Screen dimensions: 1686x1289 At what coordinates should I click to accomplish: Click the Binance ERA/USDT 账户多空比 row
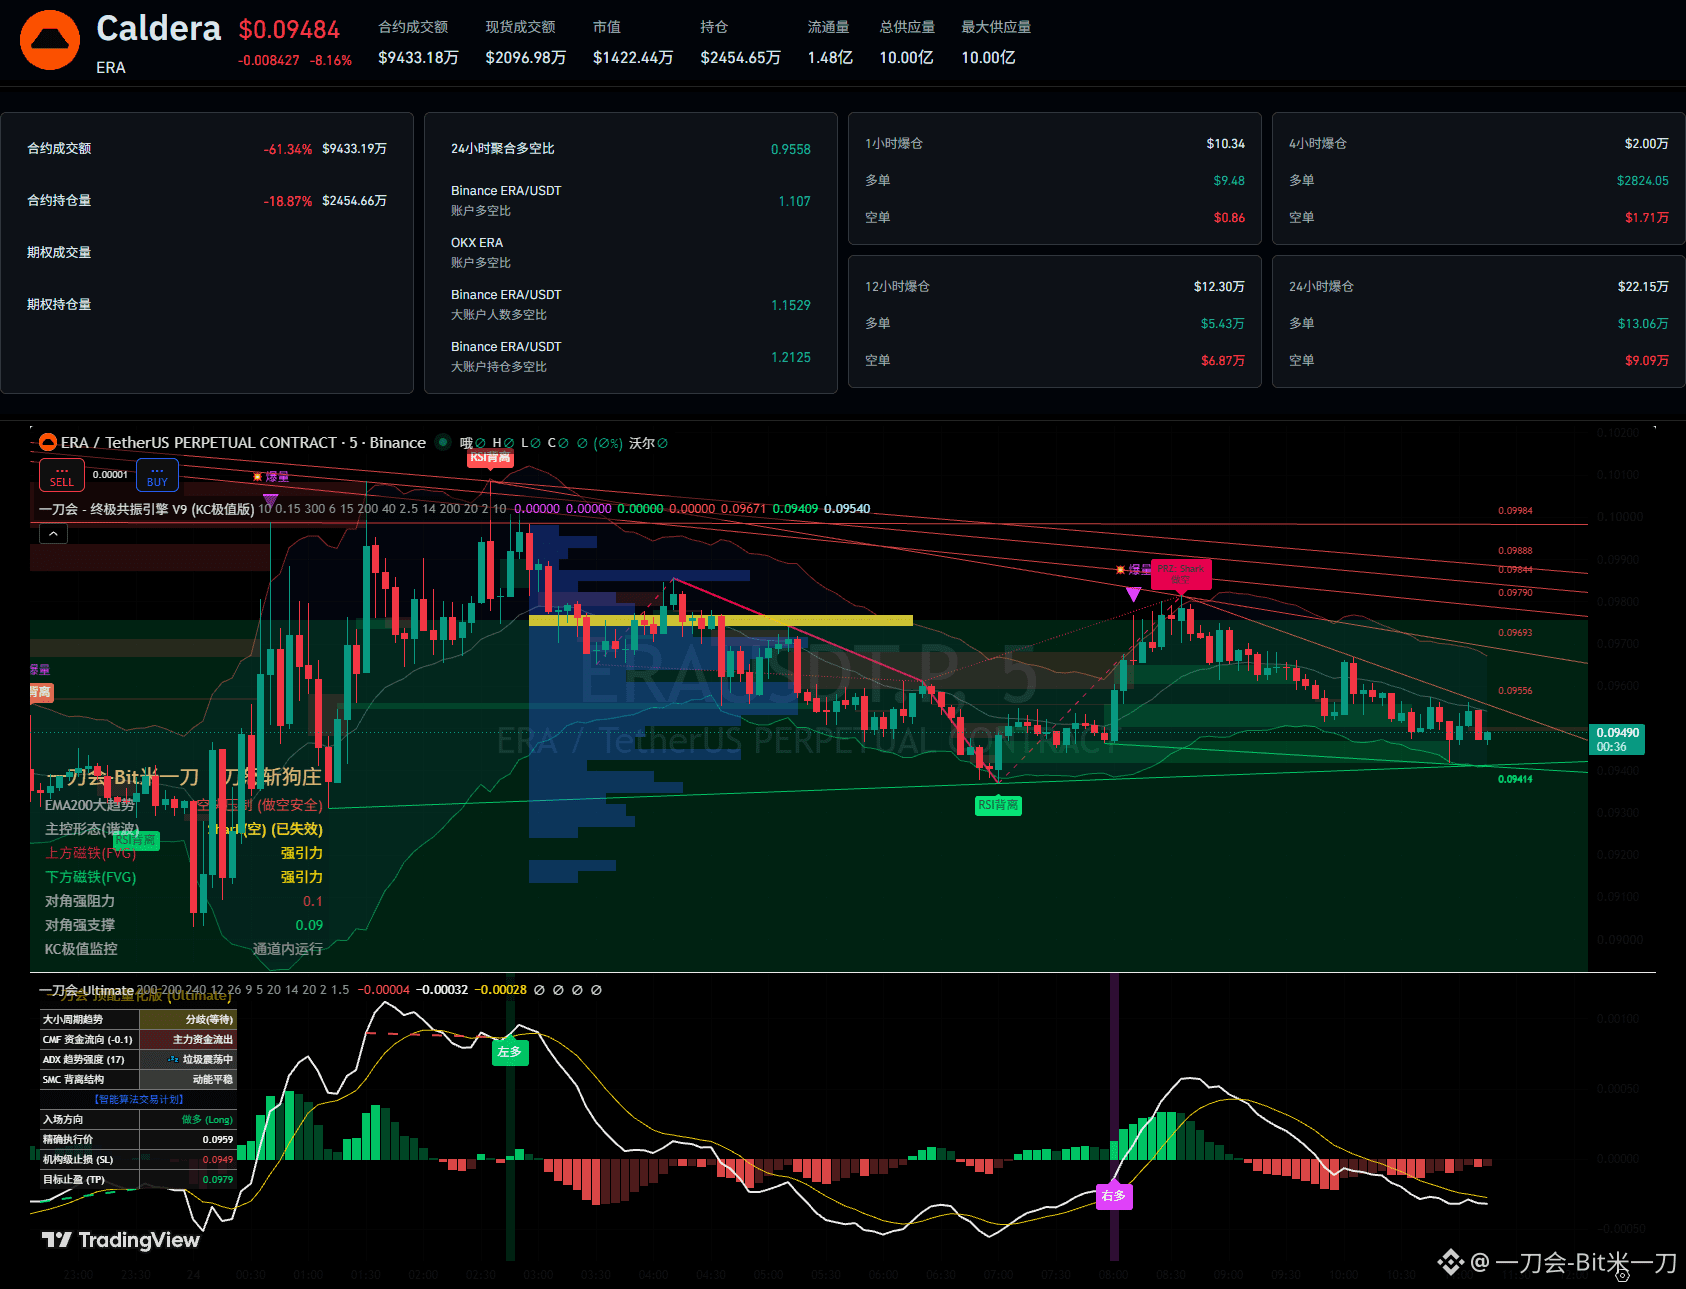(631, 200)
